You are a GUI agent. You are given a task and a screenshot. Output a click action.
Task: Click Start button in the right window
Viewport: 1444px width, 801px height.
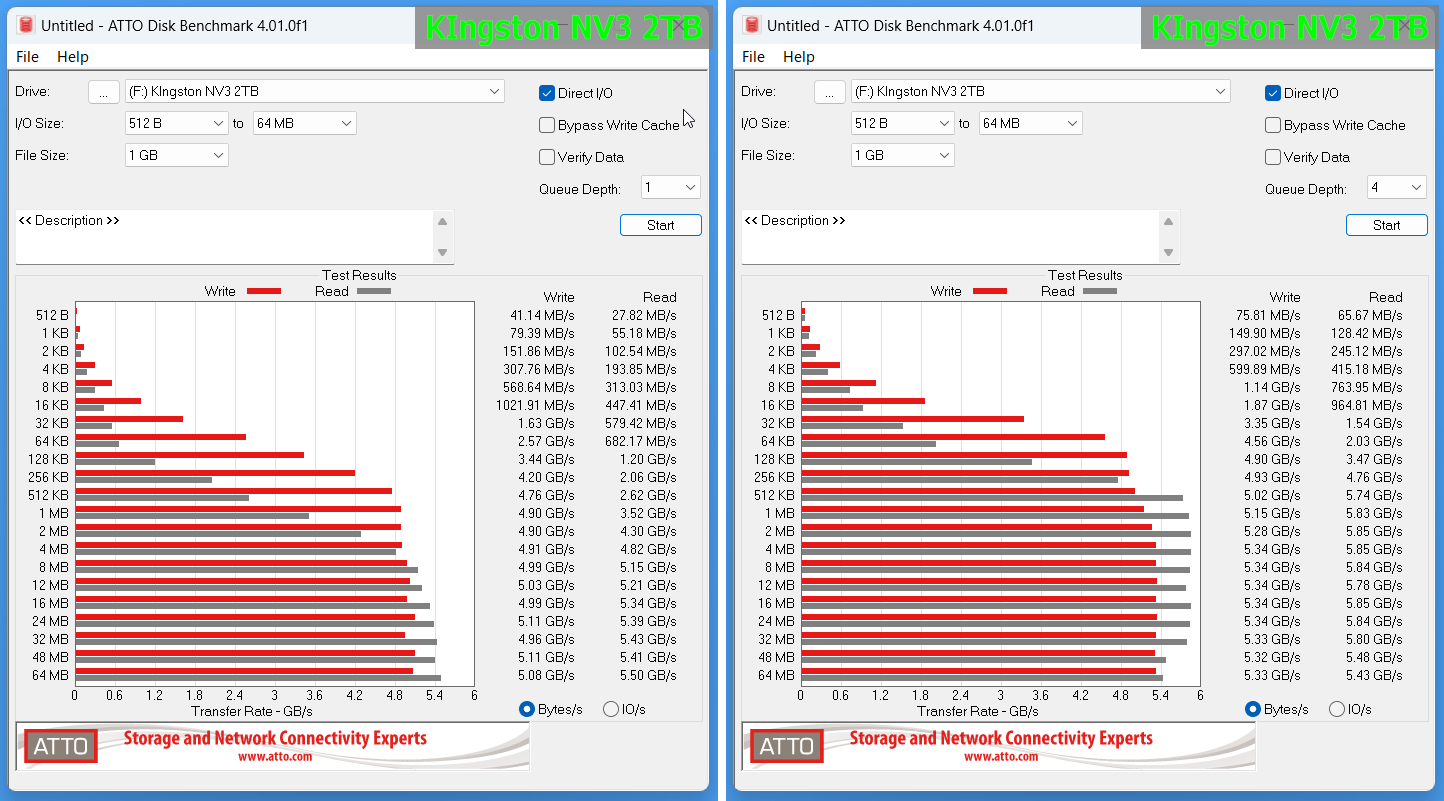(x=1387, y=225)
